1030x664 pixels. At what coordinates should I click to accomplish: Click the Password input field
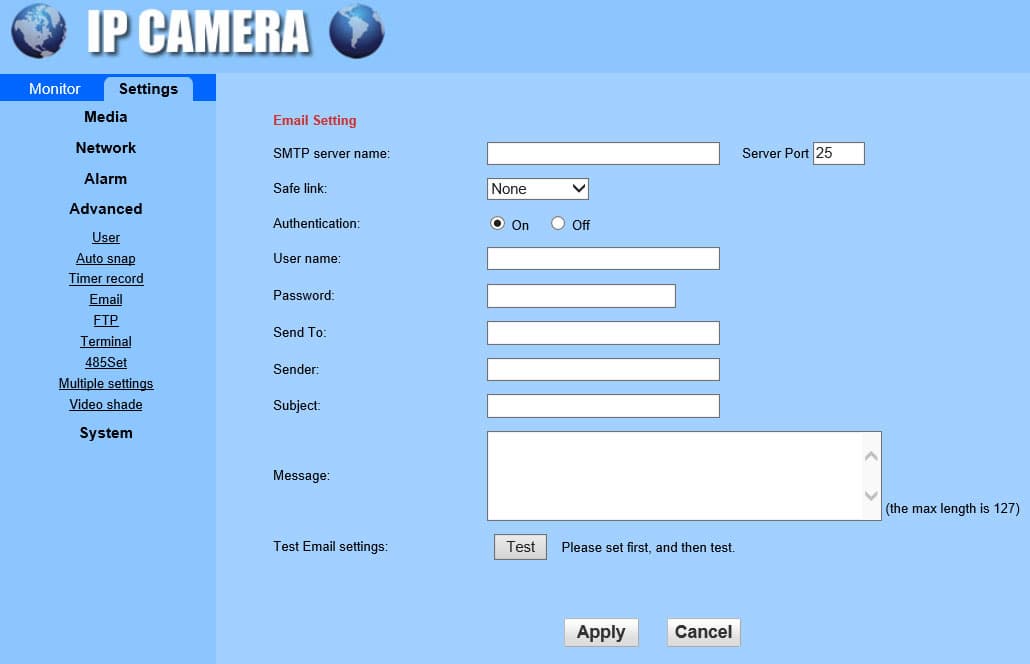tap(581, 296)
